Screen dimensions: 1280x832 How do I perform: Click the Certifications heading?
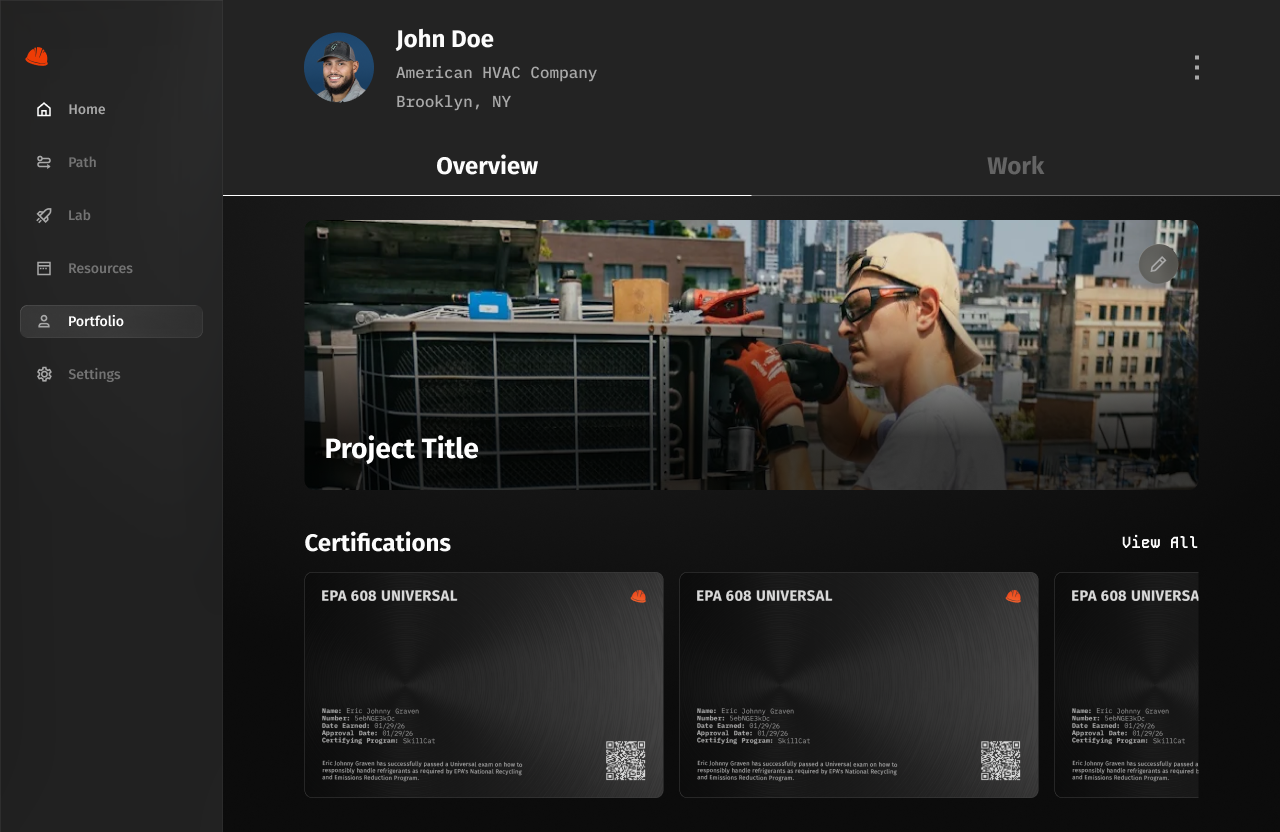pyautogui.click(x=377, y=542)
